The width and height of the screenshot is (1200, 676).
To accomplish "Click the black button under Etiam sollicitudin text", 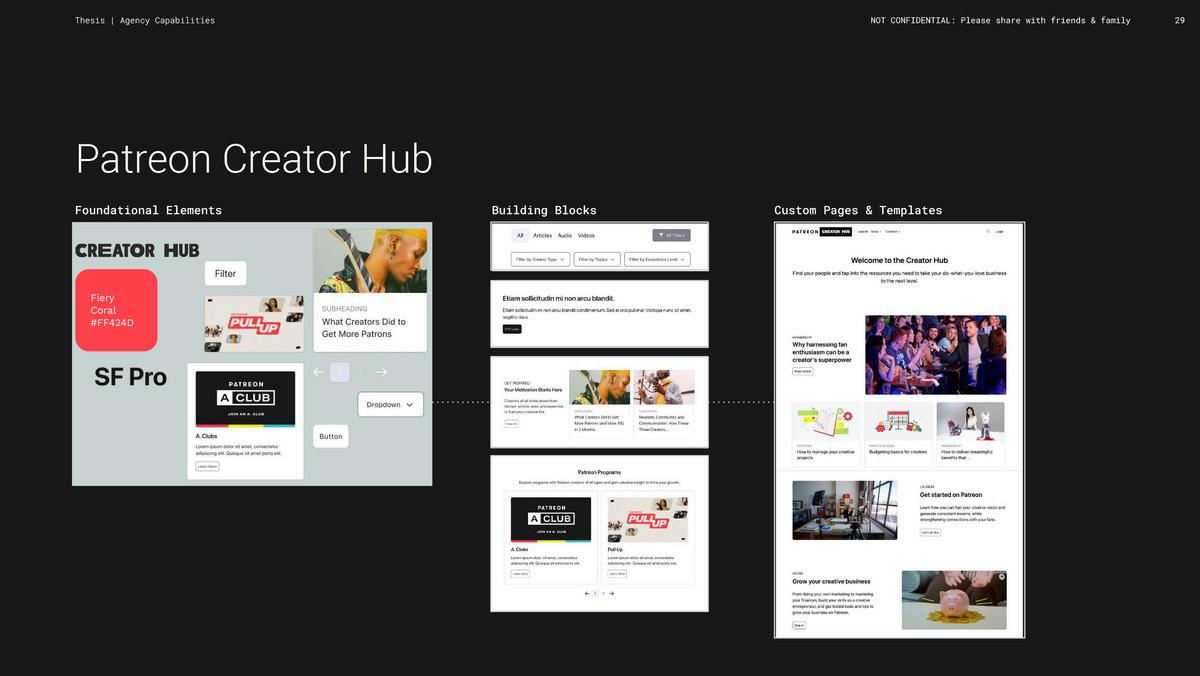I will [512, 329].
